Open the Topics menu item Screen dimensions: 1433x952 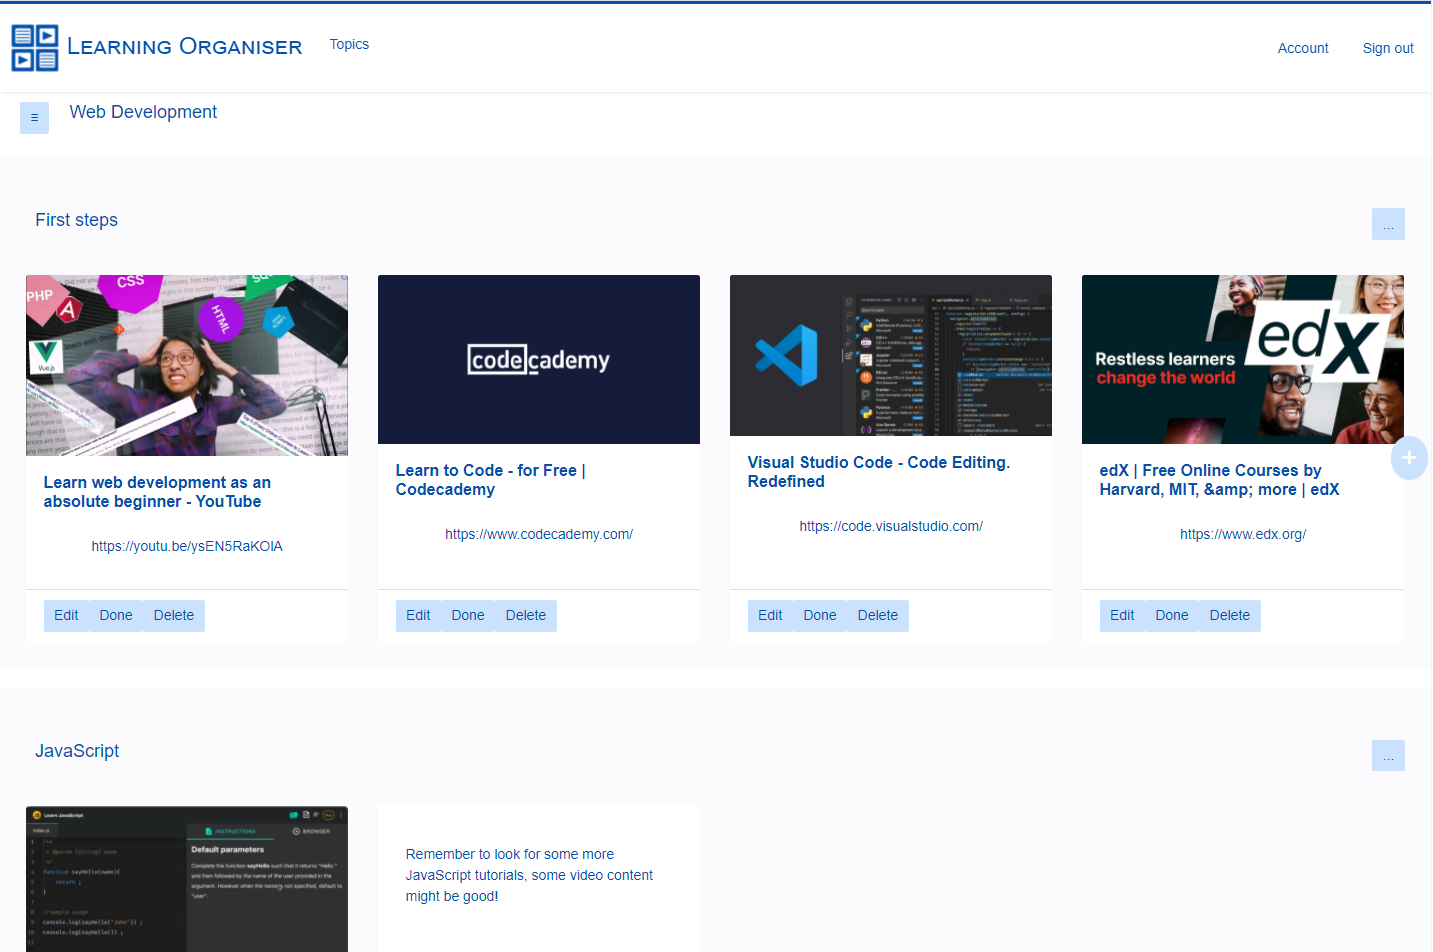349,44
